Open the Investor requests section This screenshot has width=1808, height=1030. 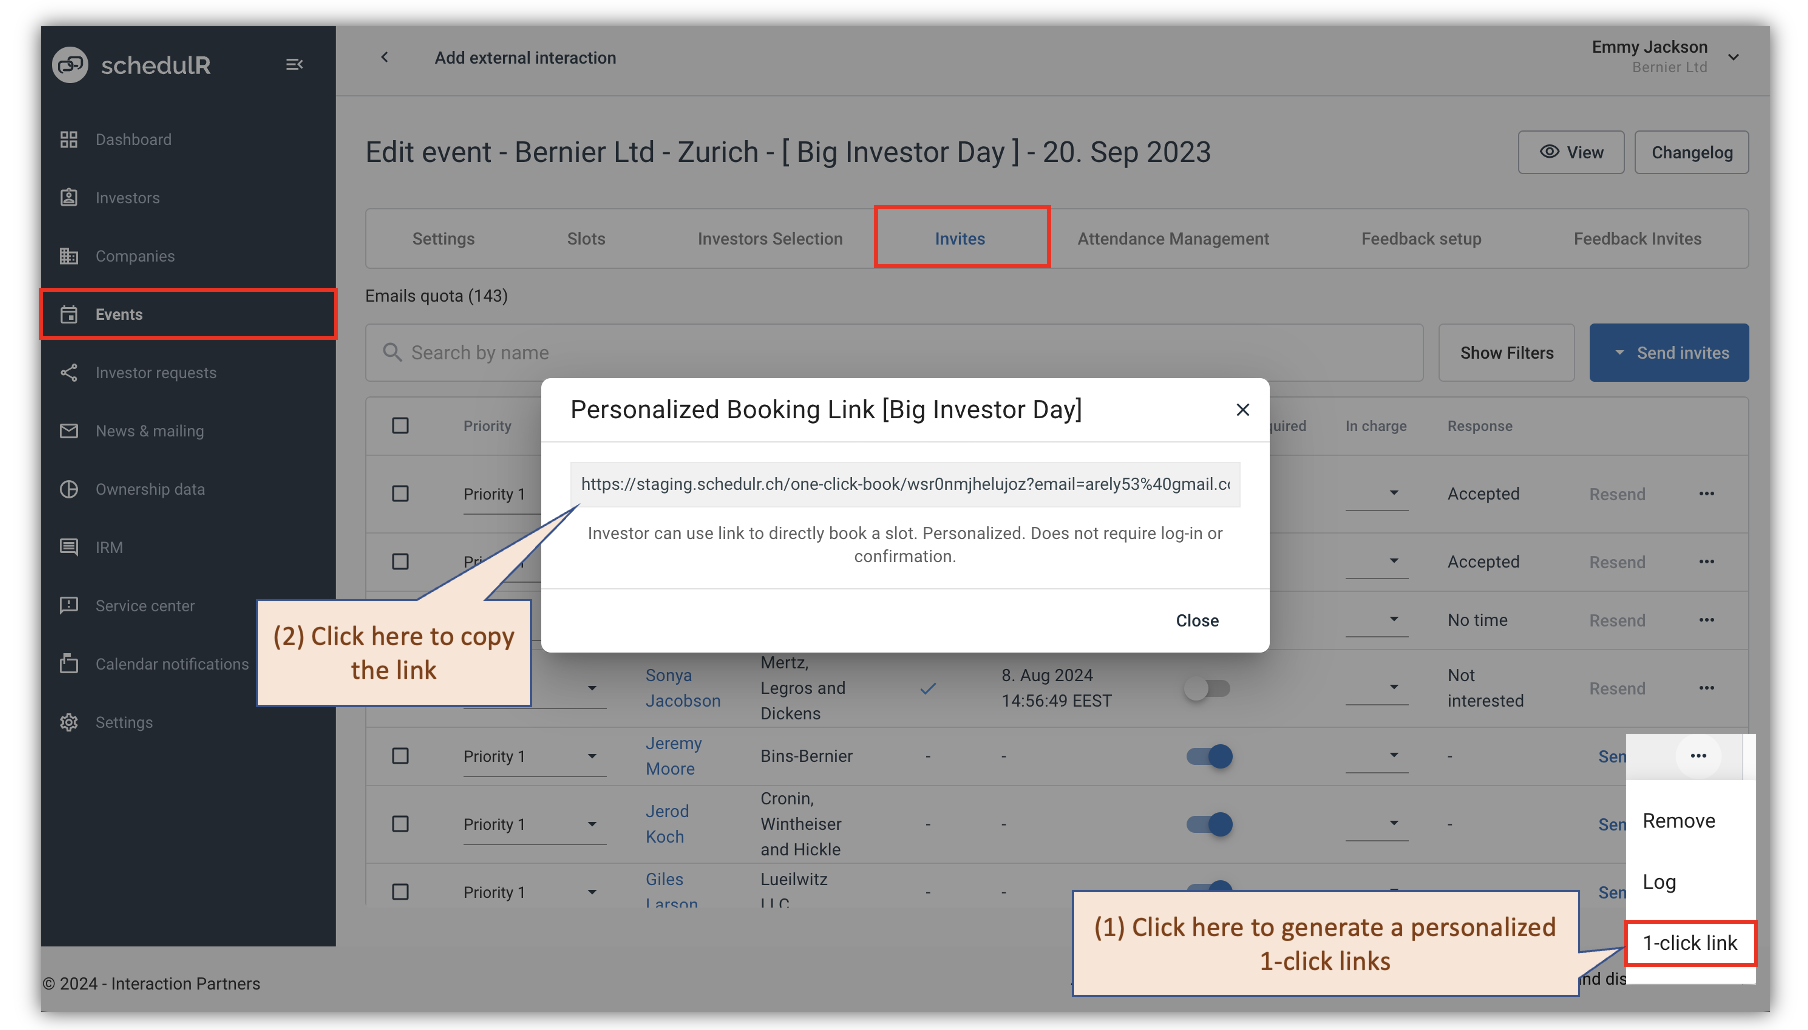(155, 372)
